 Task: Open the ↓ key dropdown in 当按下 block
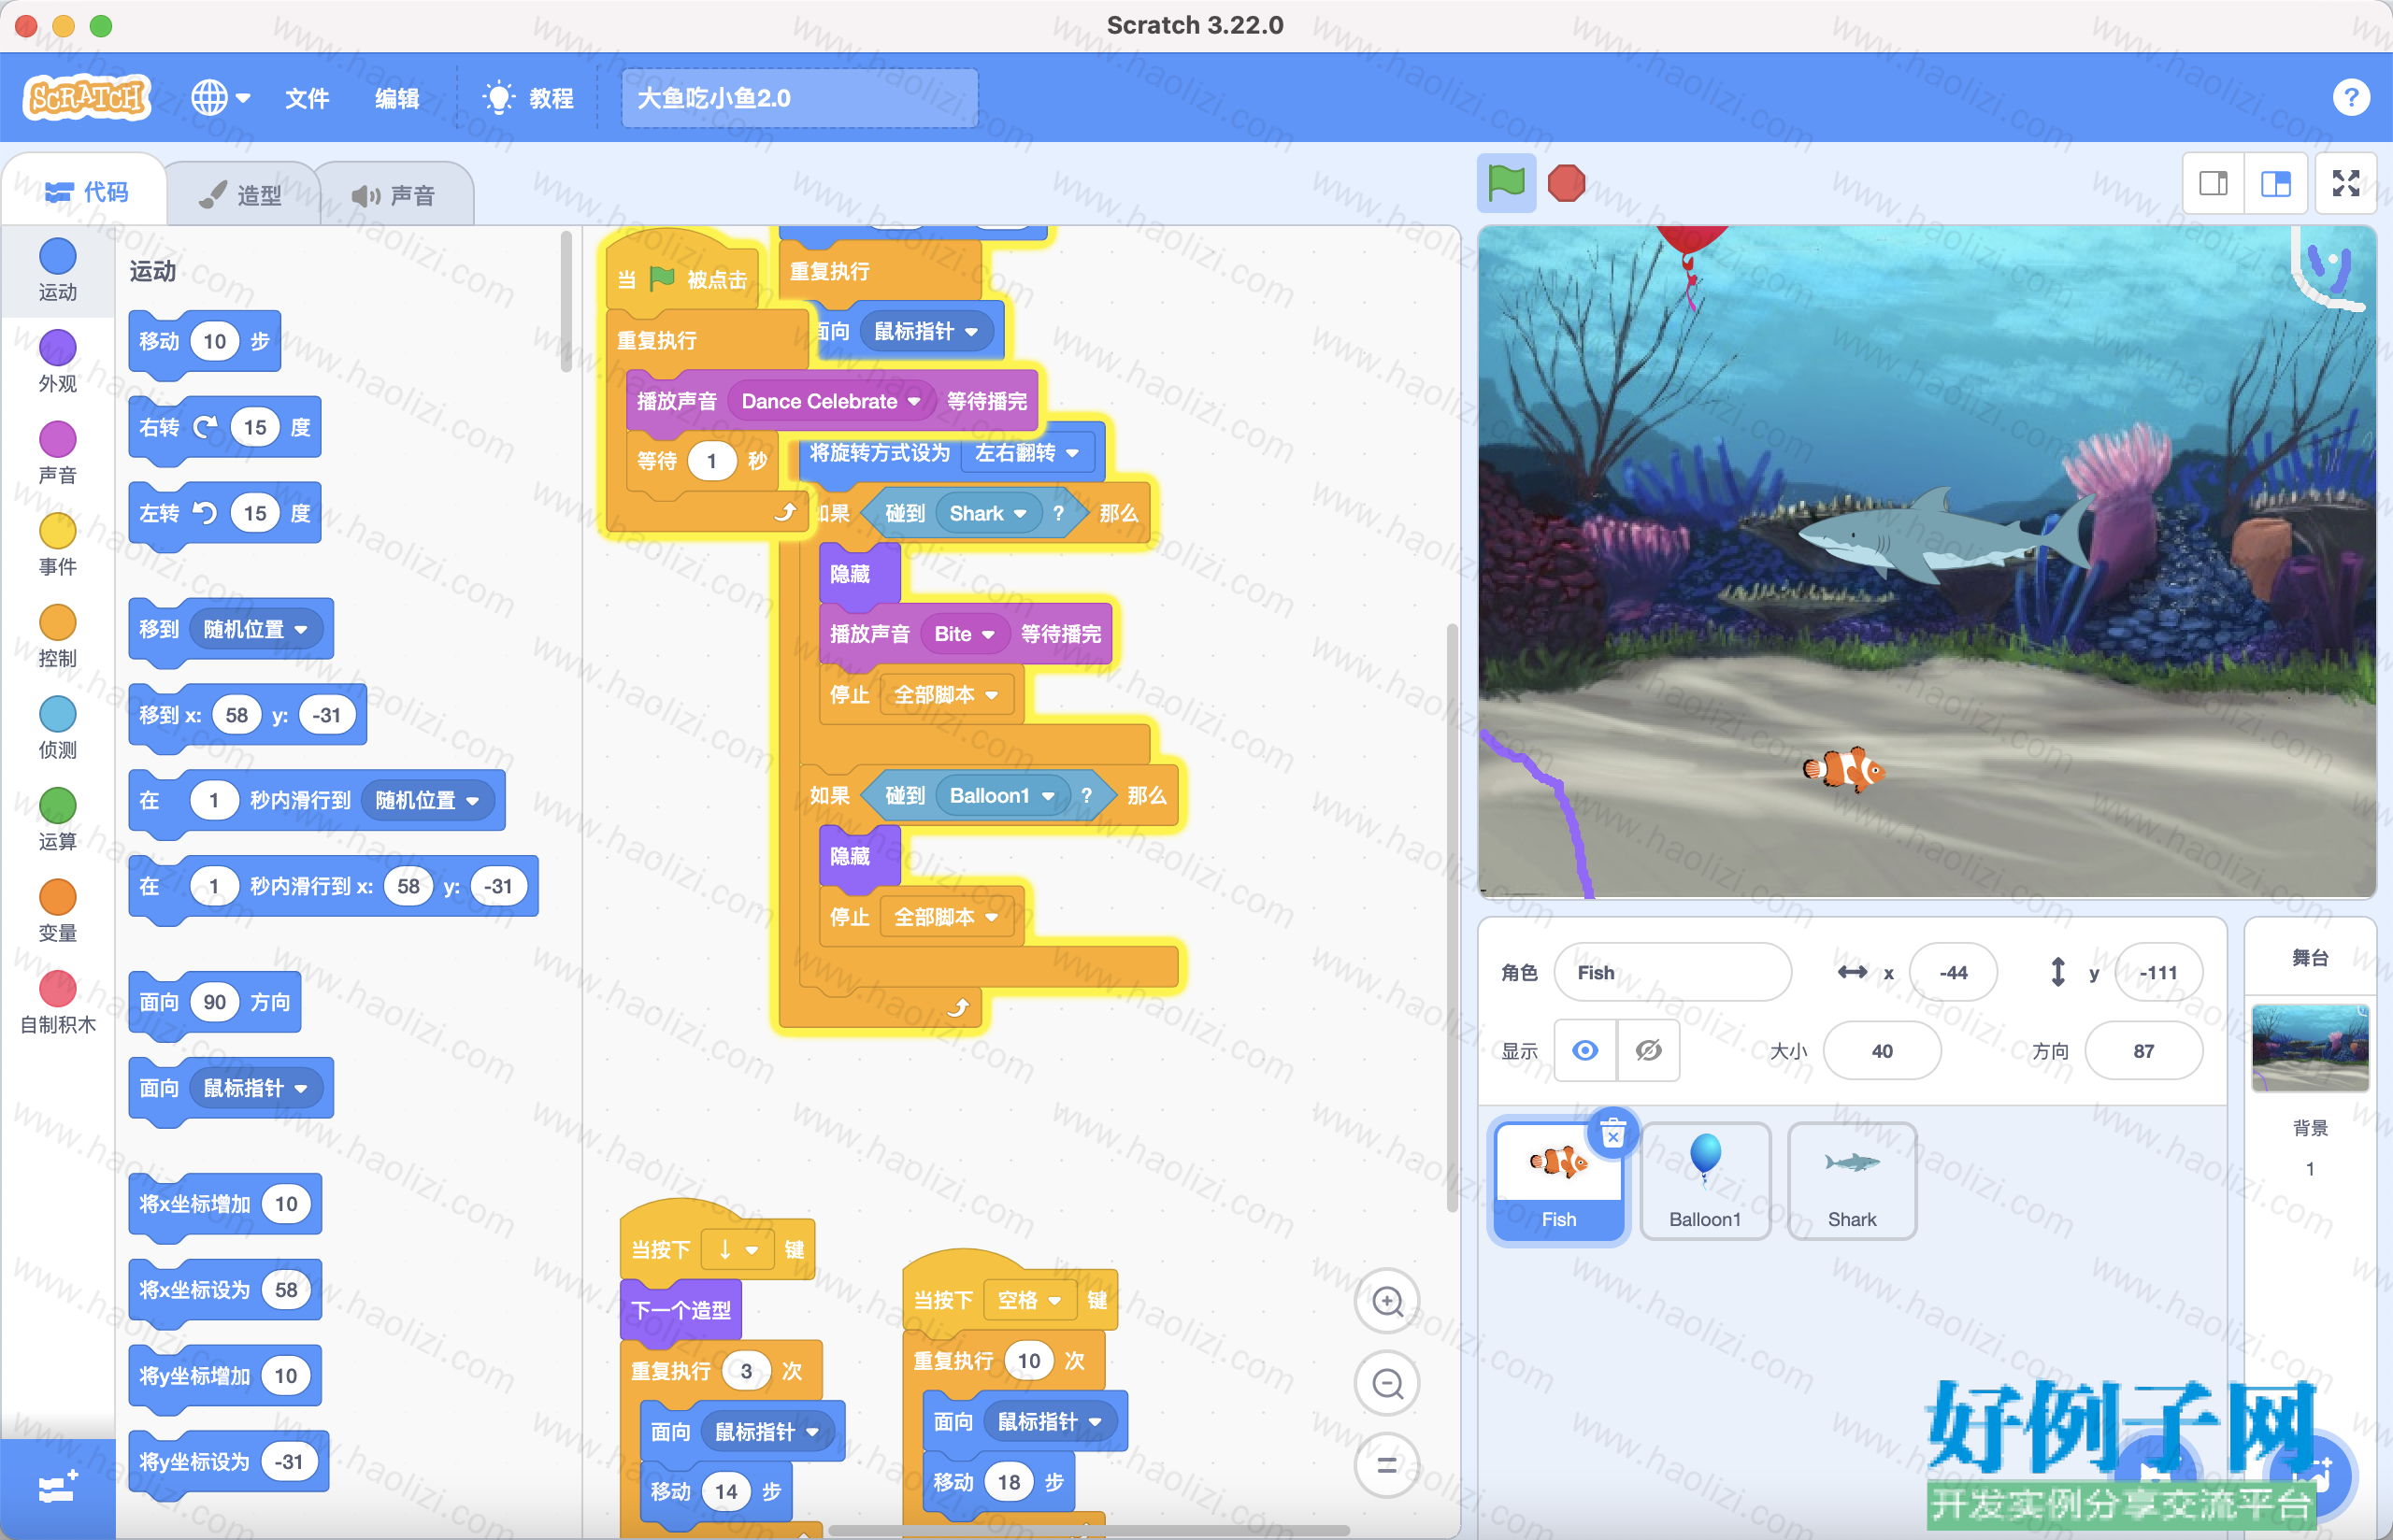tap(738, 1250)
